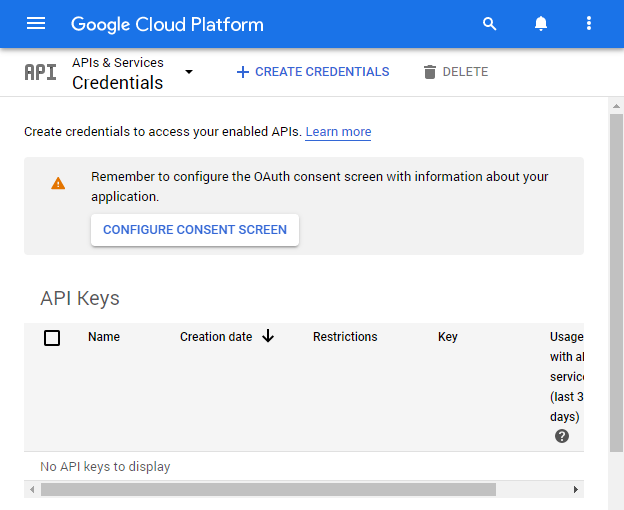Viewport: 624px width, 510px height.
Task: Click the trash can Delete icon
Action: click(430, 72)
